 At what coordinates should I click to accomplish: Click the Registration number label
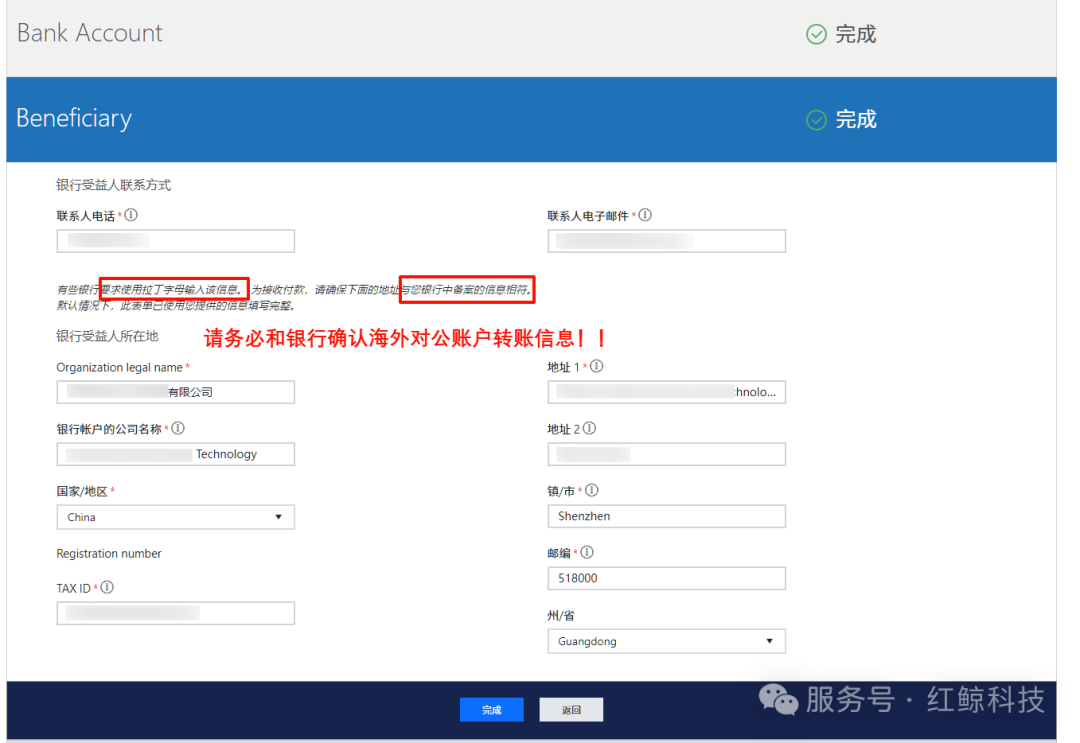(x=109, y=554)
